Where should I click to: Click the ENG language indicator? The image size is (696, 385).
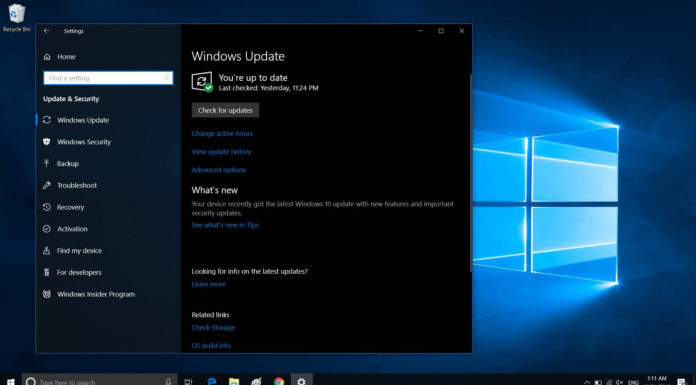633,382
